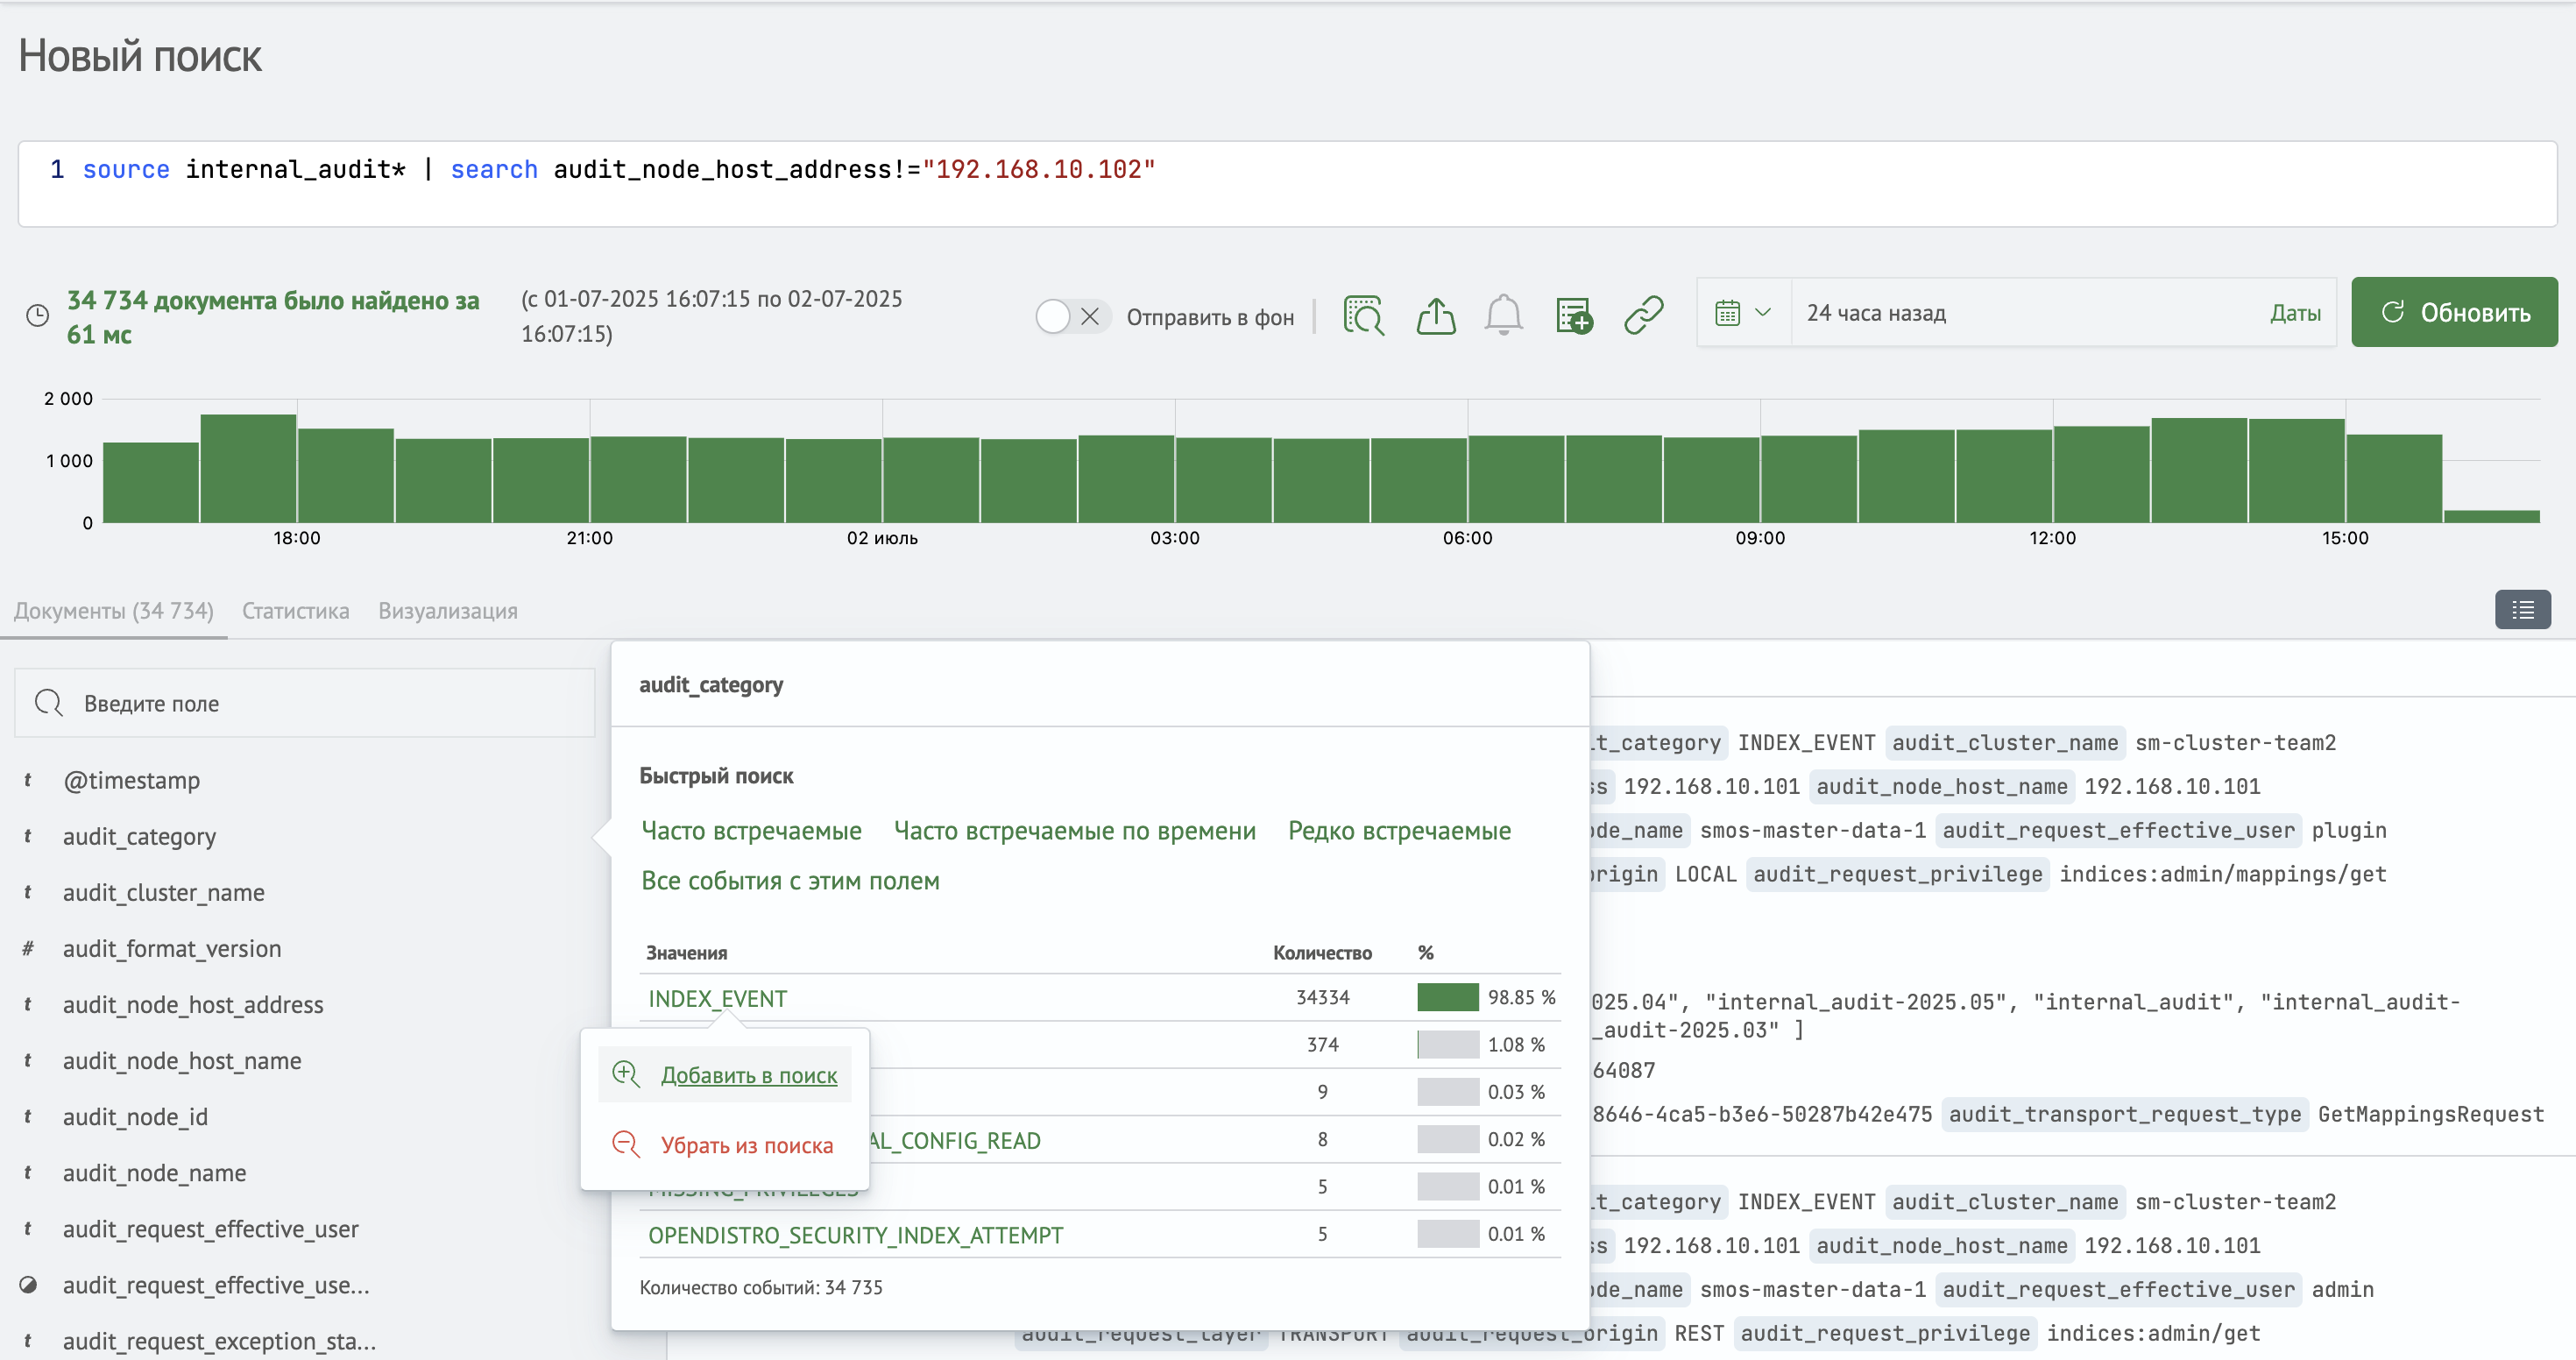Select the audit_category field
Image resolution: width=2576 pixels, height=1360 pixels.
pos(139,836)
